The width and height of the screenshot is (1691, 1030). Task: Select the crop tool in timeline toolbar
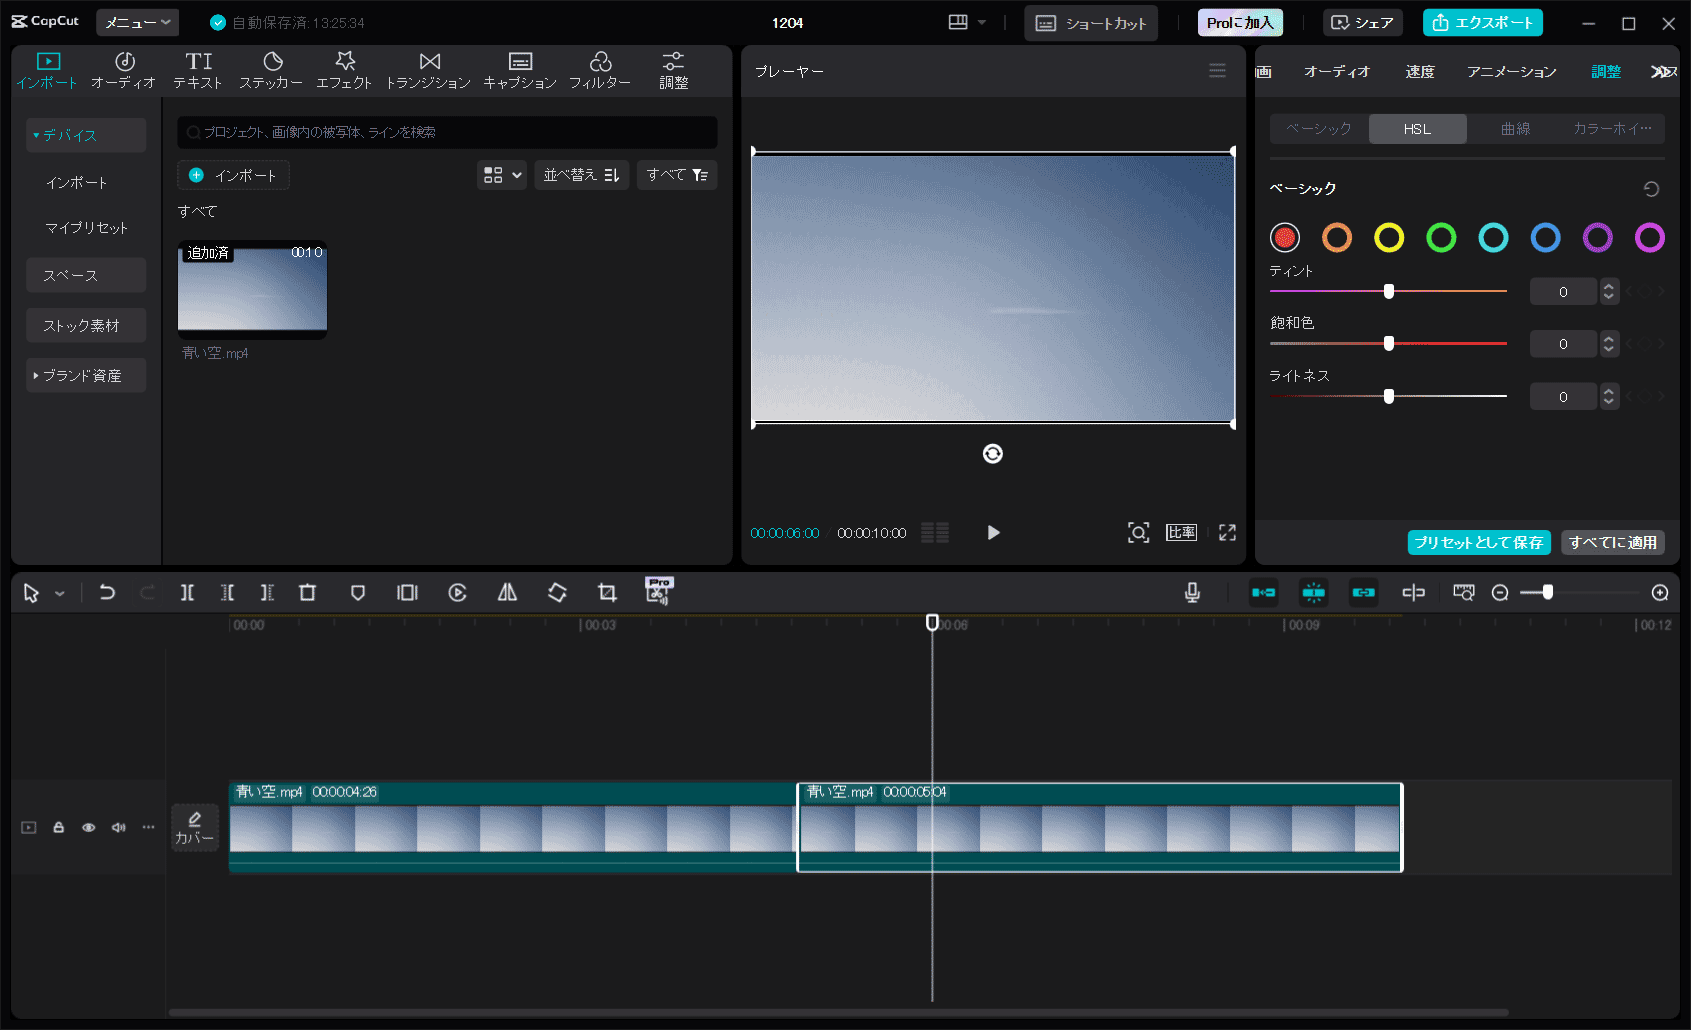point(607,593)
